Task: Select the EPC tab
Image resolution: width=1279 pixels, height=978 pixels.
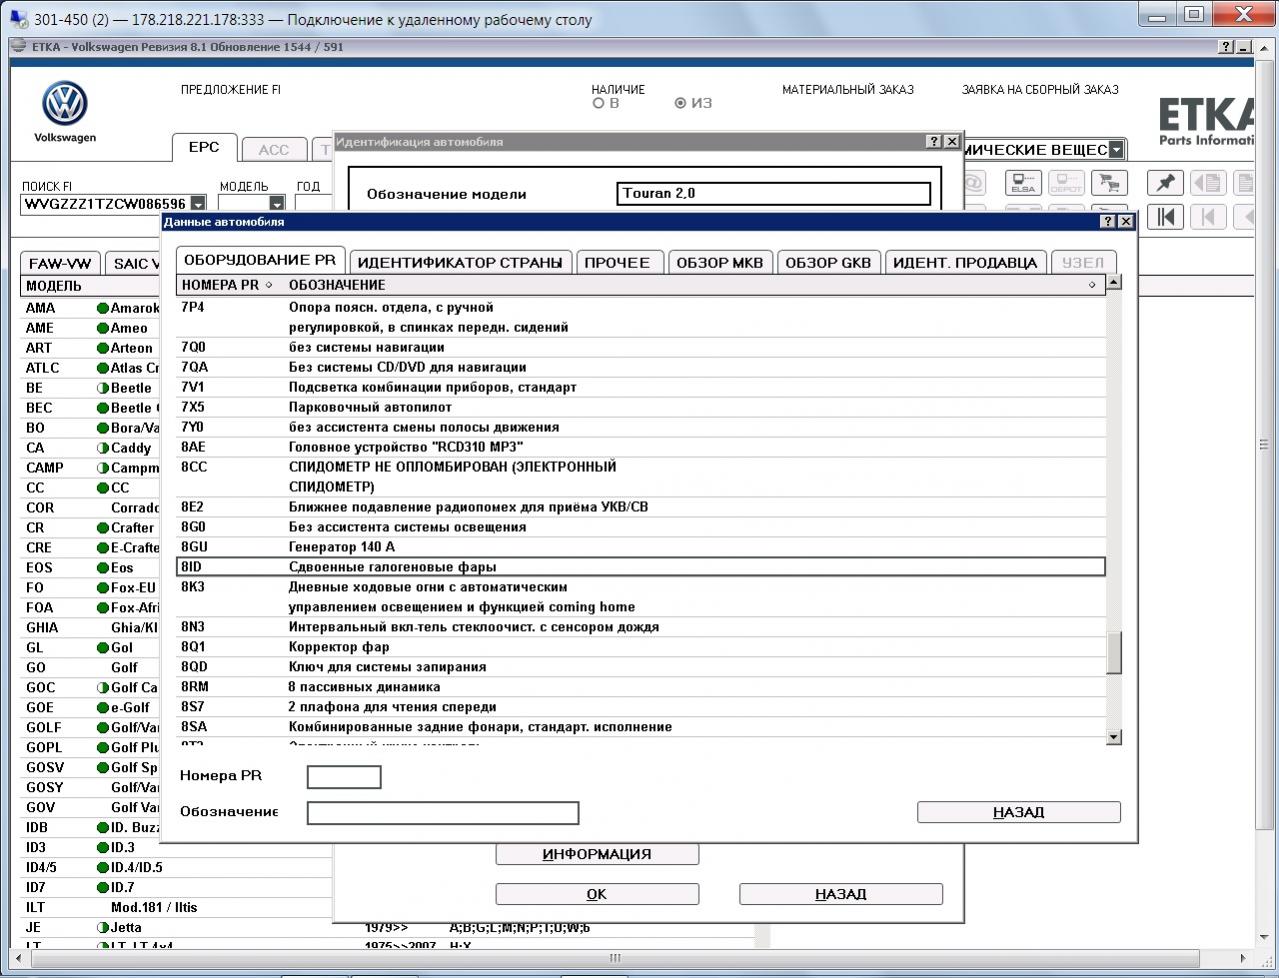Action: pyautogui.click(x=204, y=147)
